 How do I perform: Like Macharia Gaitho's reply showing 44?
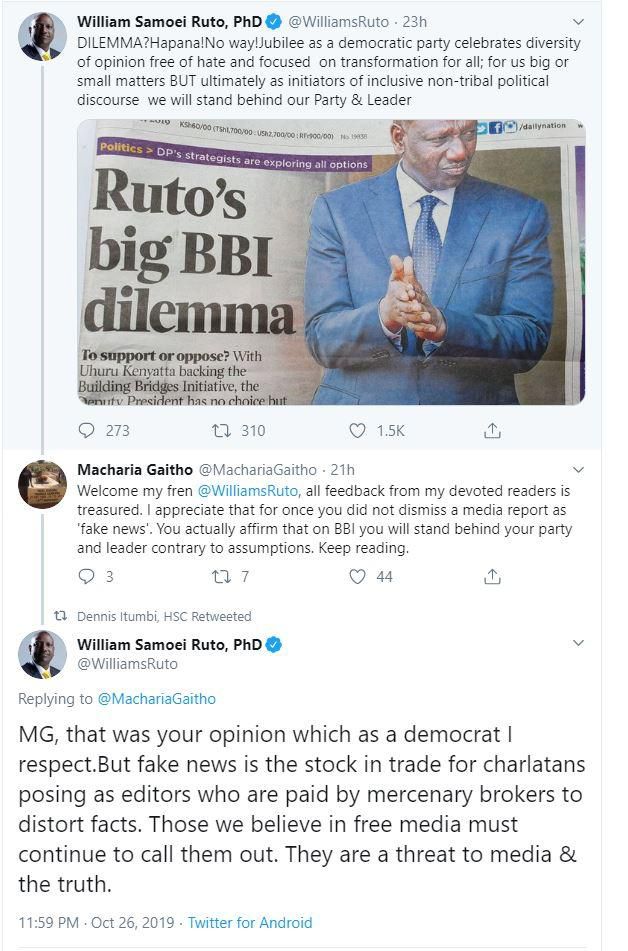[358, 577]
